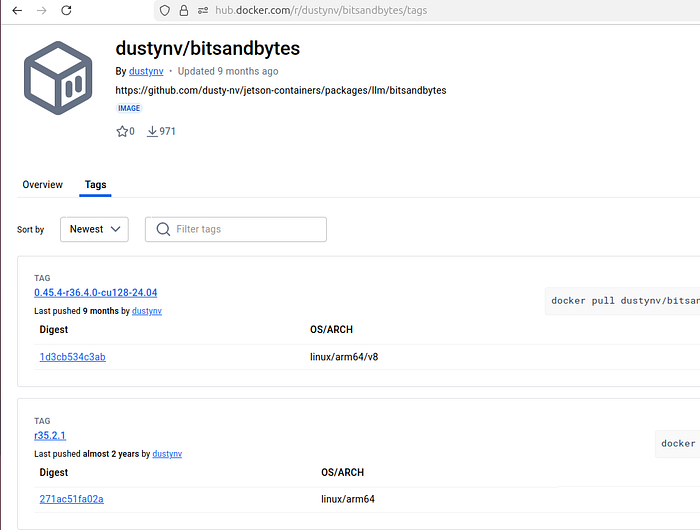
Task: Open the dustynv author link under title
Action: [x=146, y=71]
